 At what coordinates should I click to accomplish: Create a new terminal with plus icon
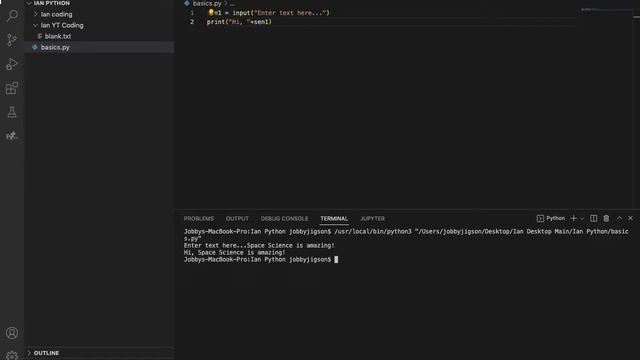(x=573, y=218)
